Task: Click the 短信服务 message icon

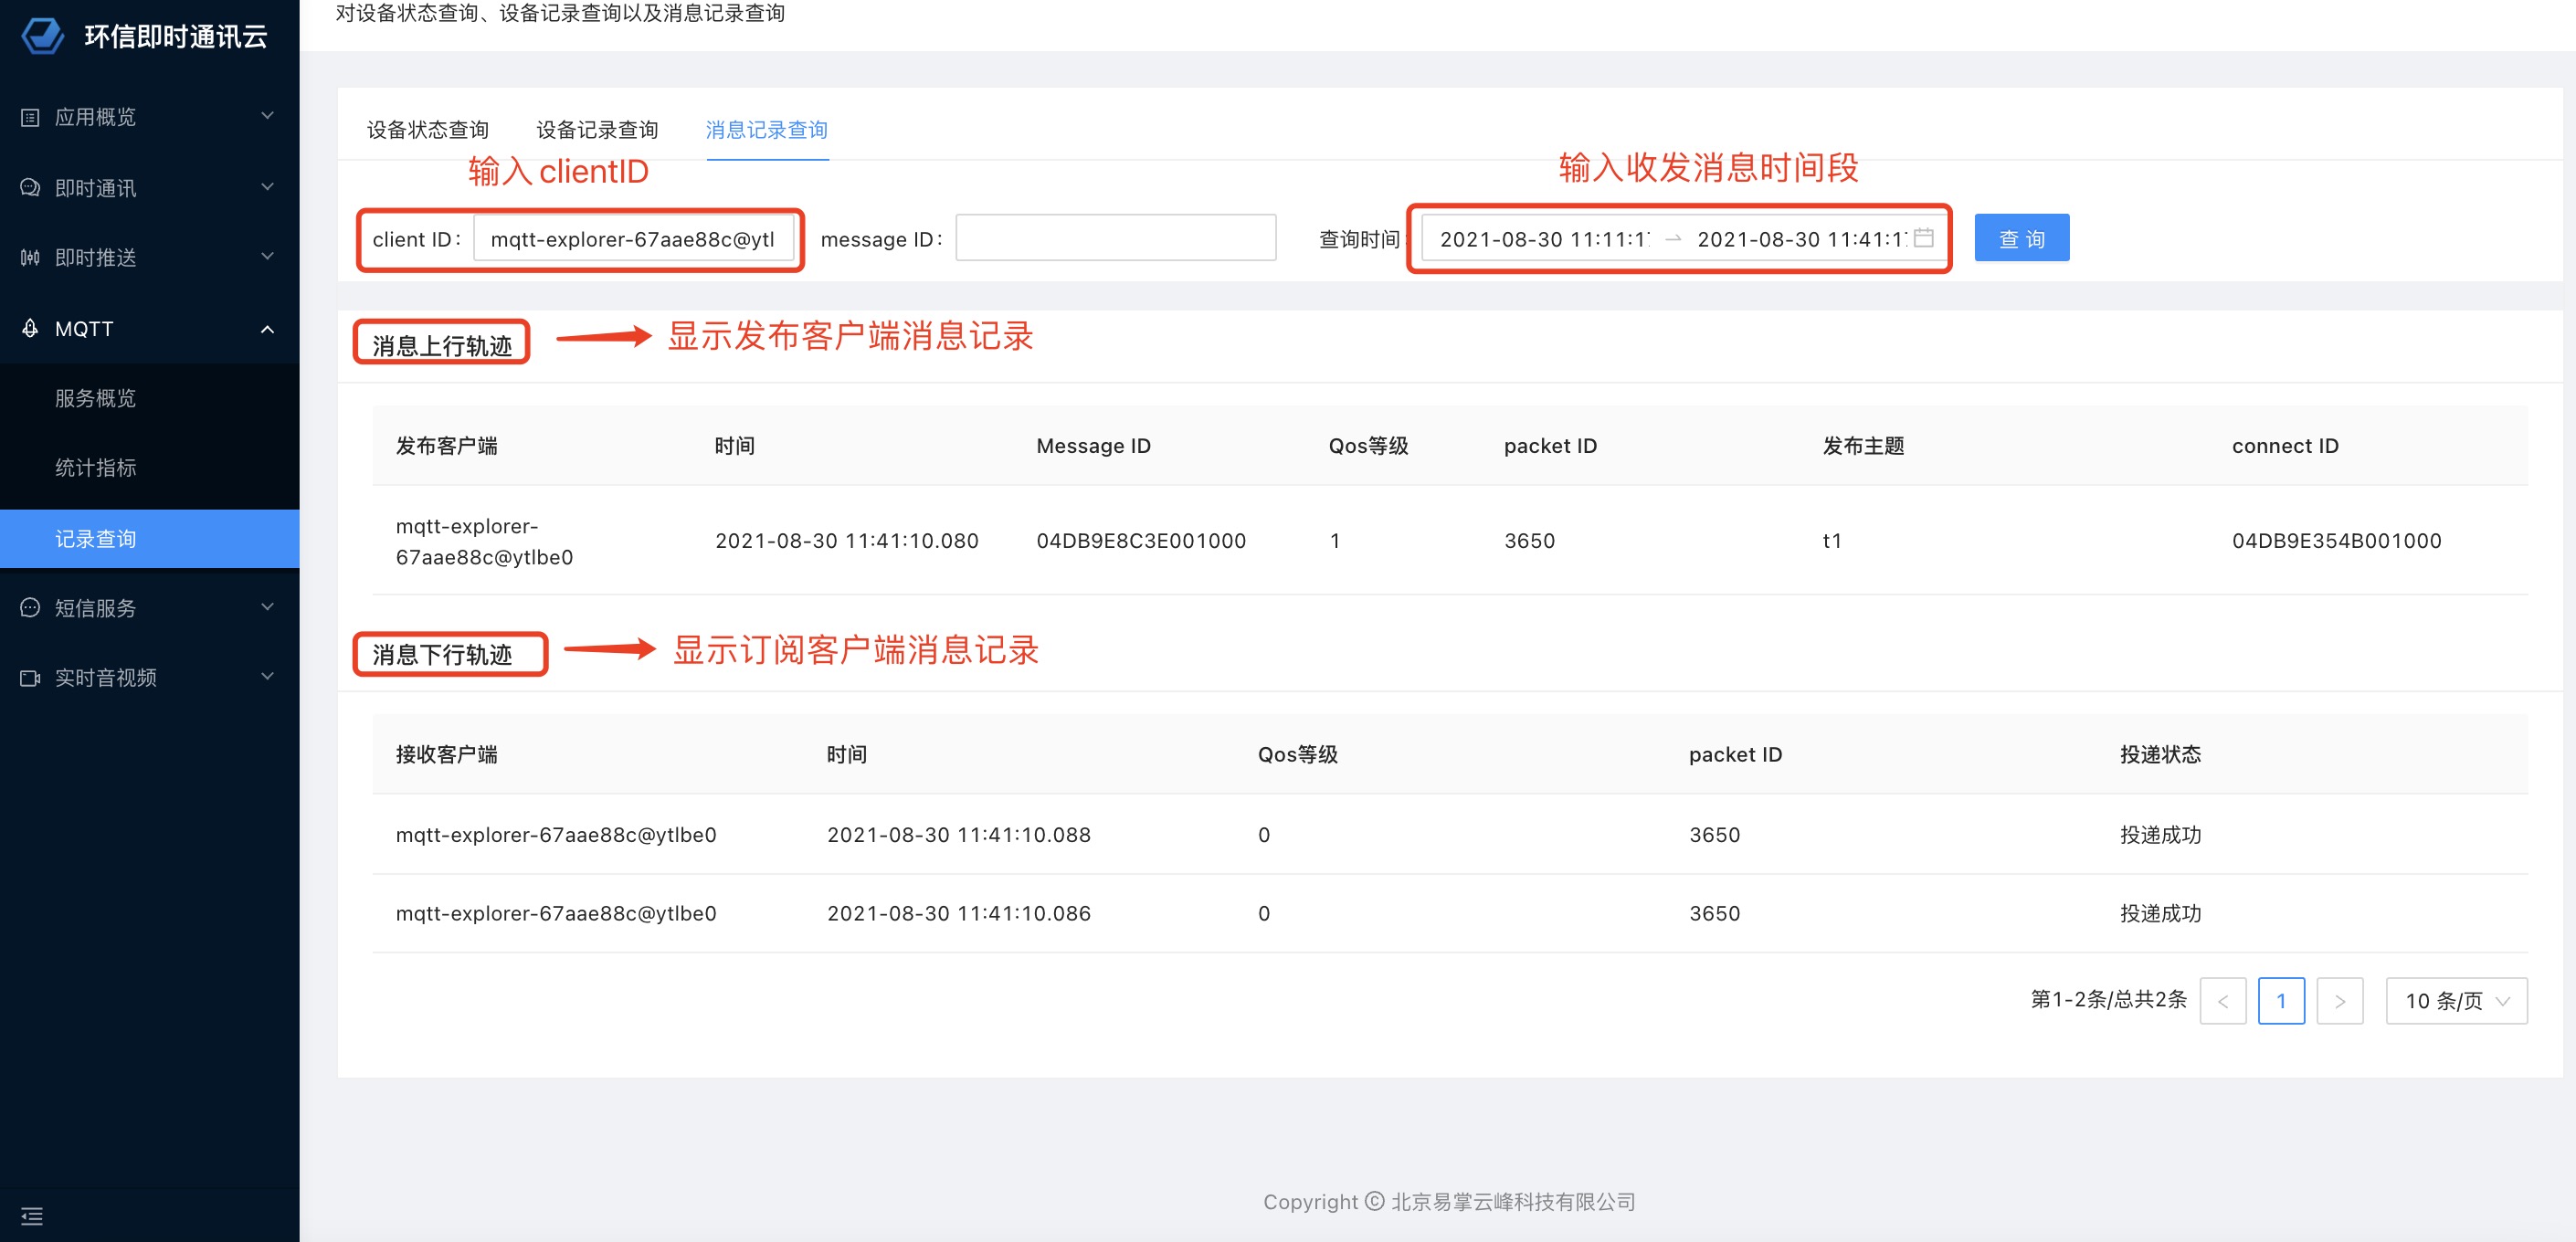Action: tap(30, 608)
